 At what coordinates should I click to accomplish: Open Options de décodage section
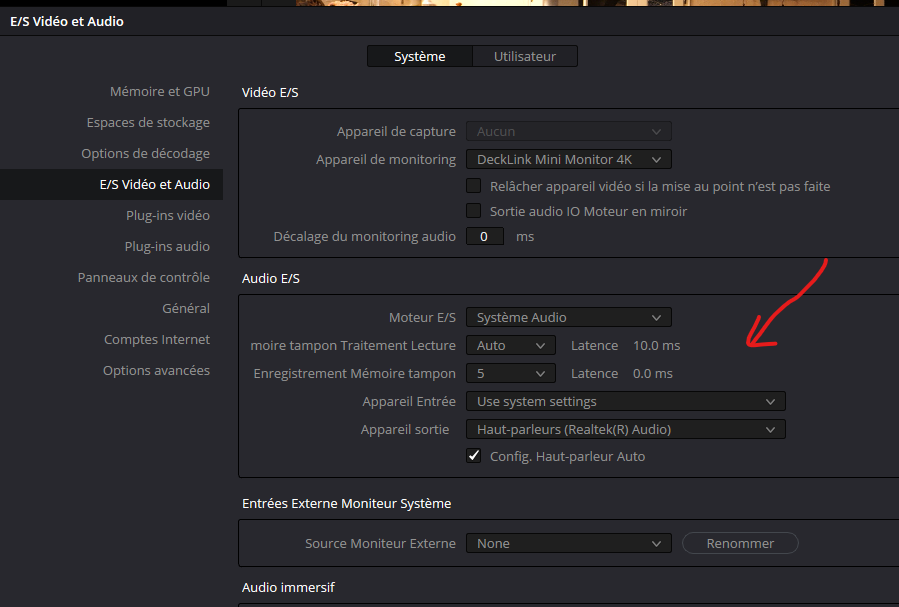coord(145,154)
